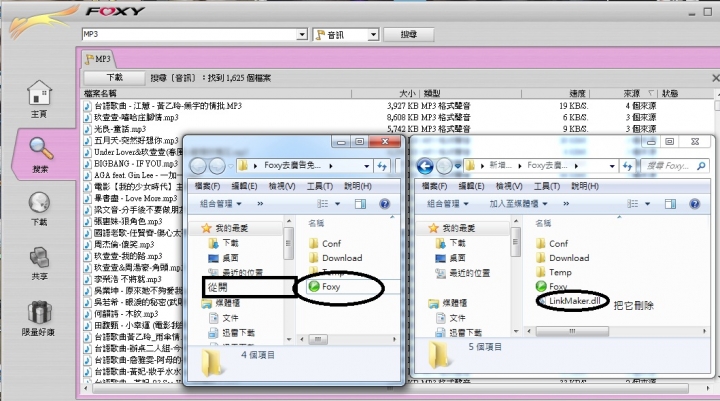The height and width of the screenshot is (401, 720).
Task: Open View menu in right Explorer window
Action: coord(509,186)
